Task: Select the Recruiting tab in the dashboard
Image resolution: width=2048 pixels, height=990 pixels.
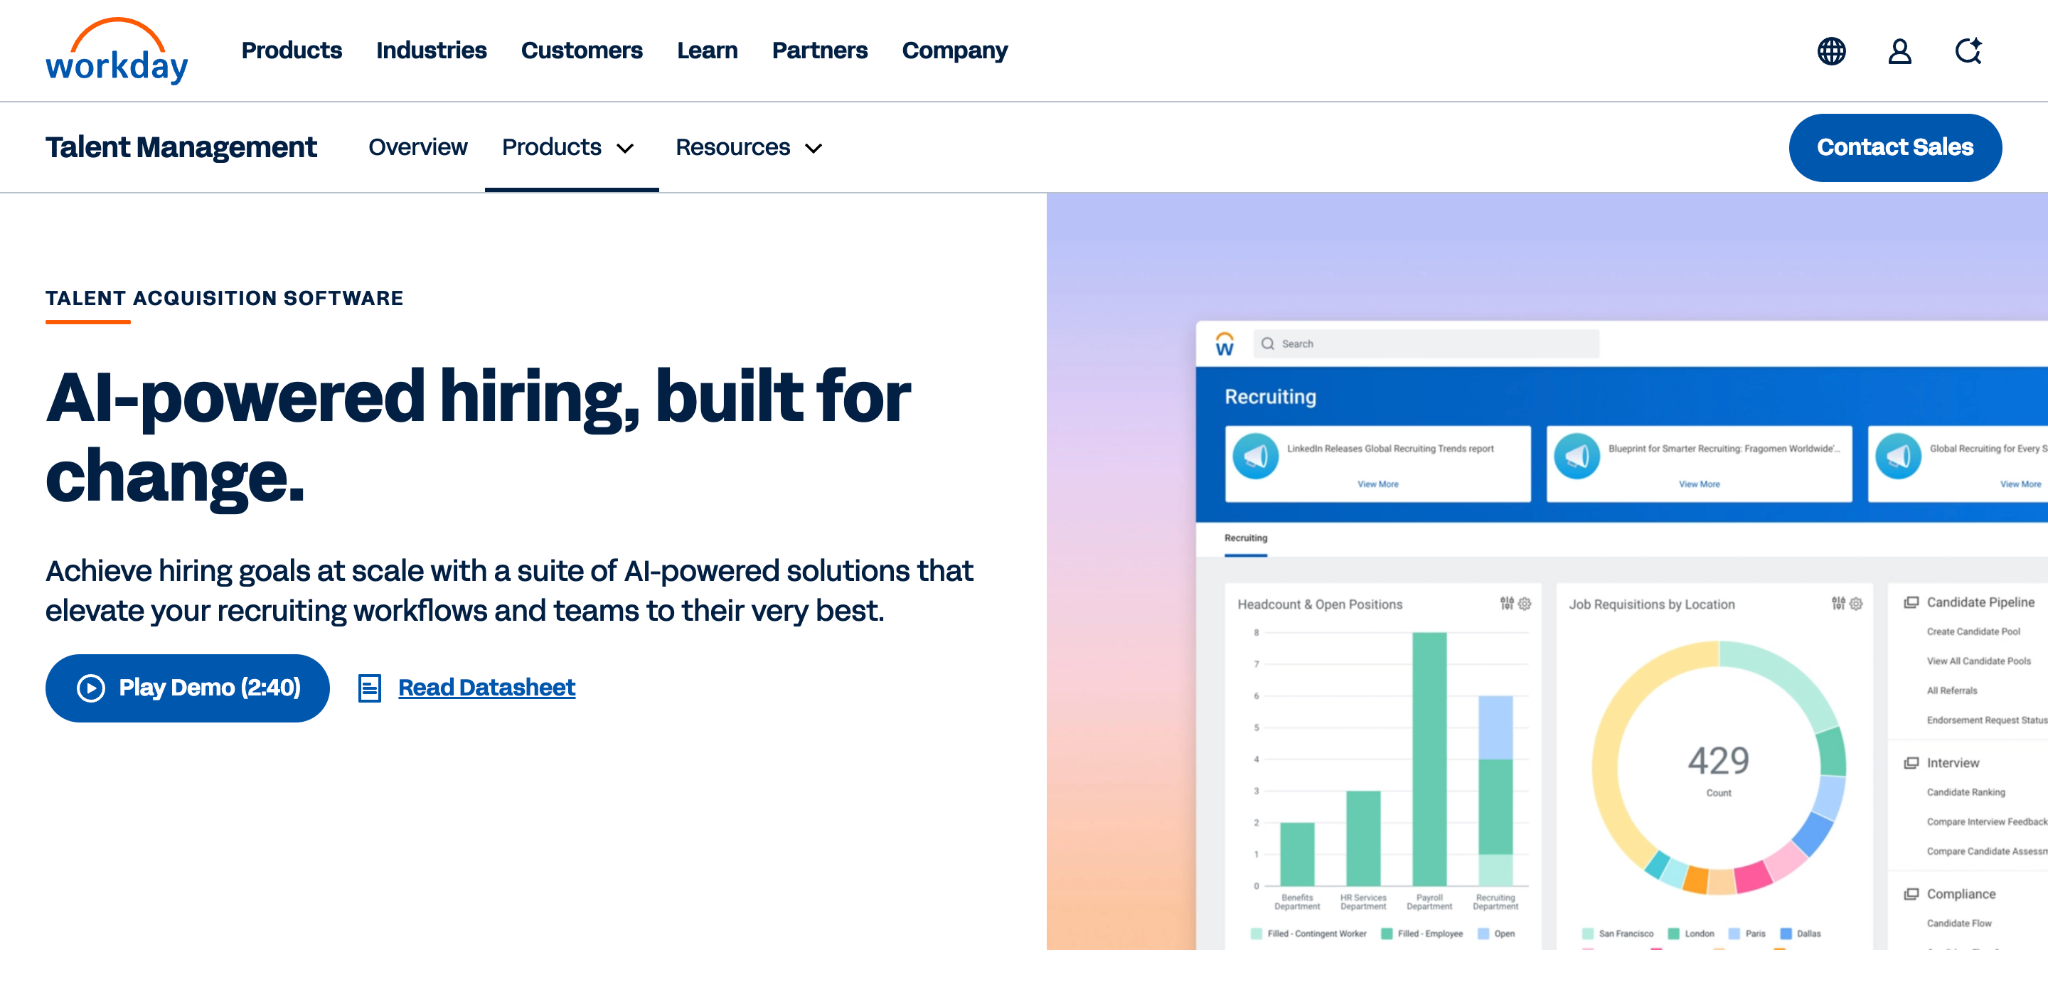Action: 1246,538
